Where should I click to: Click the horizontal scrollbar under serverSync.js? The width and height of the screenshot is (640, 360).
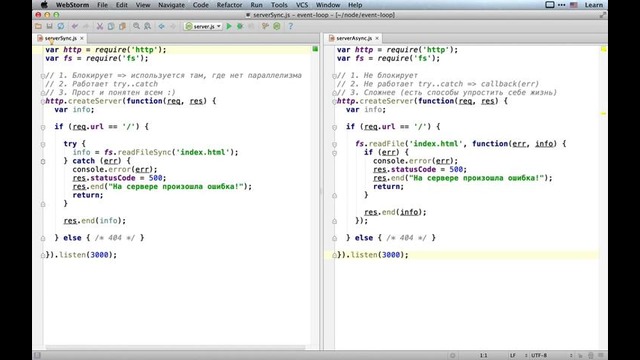[x=176, y=348]
